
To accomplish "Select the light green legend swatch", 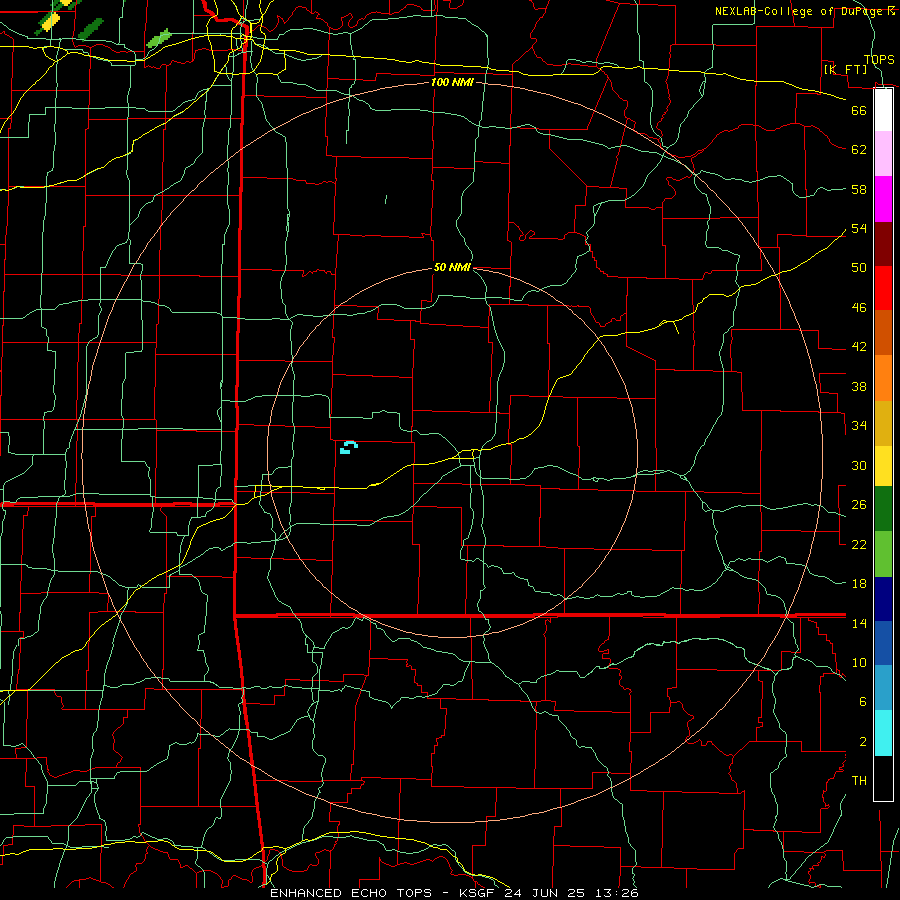I will (883, 554).
